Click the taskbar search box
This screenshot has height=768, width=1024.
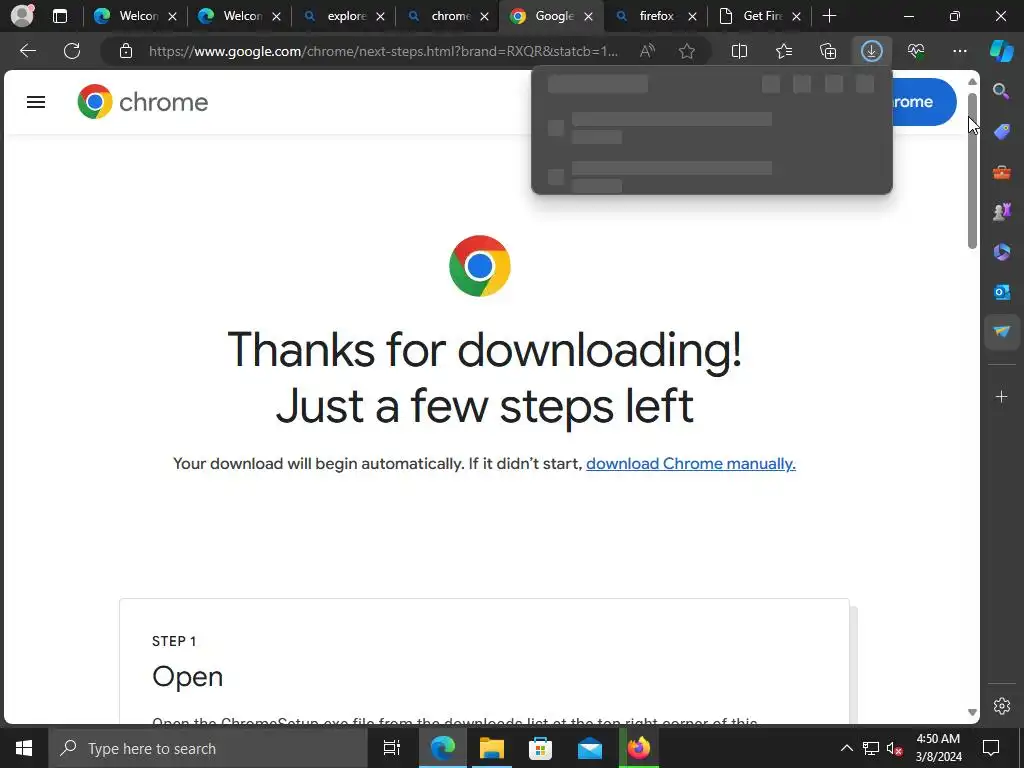(x=208, y=748)
